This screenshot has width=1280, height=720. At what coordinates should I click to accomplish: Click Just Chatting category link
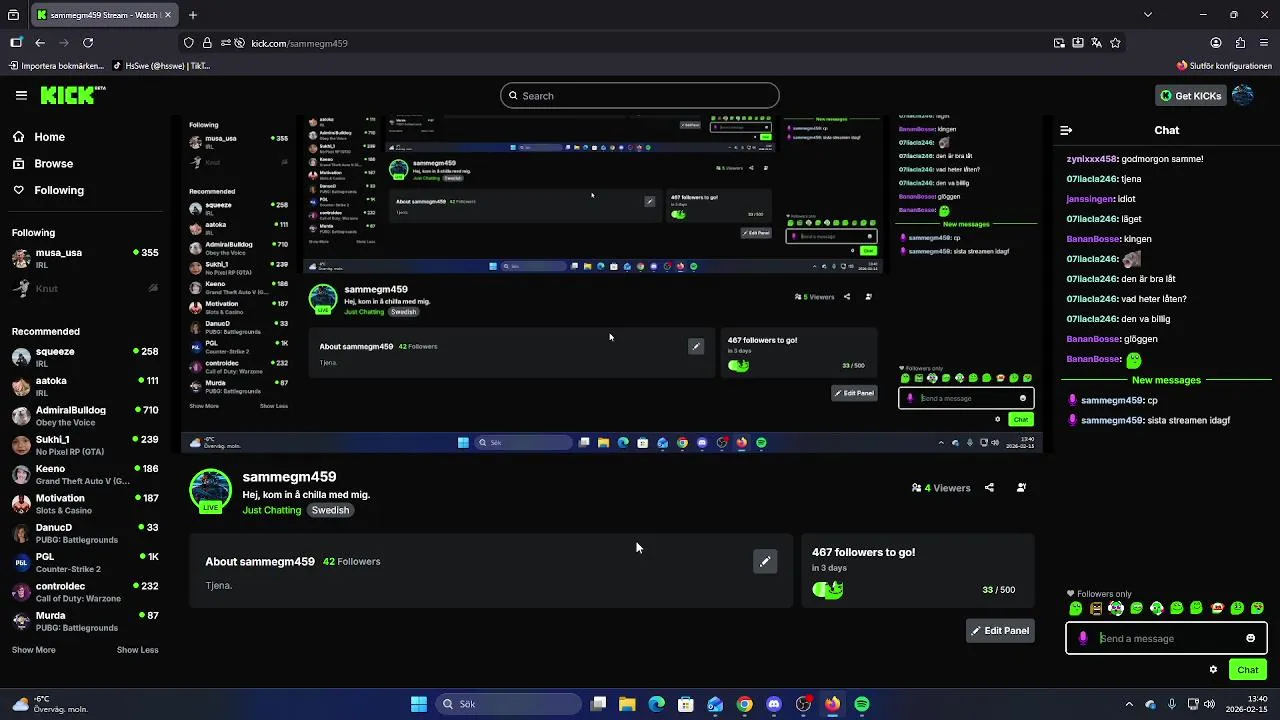tap(272, 510)
